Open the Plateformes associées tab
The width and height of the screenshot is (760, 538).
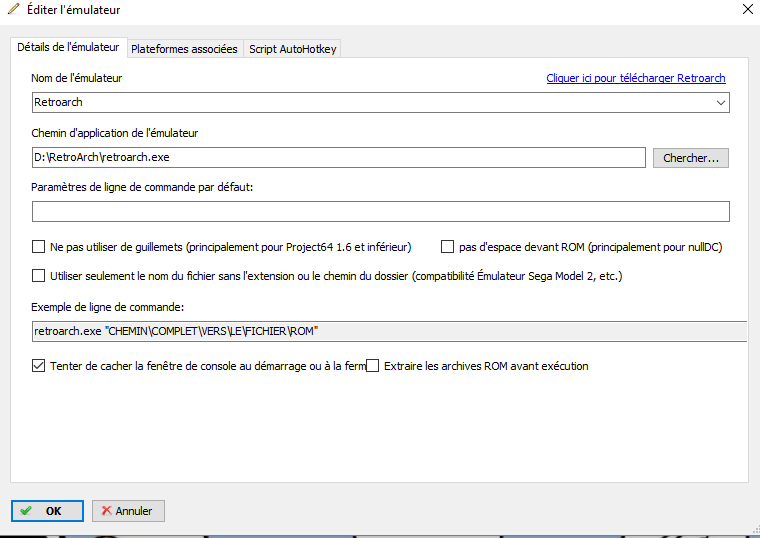pyautogui.click(x=184, y=49)
